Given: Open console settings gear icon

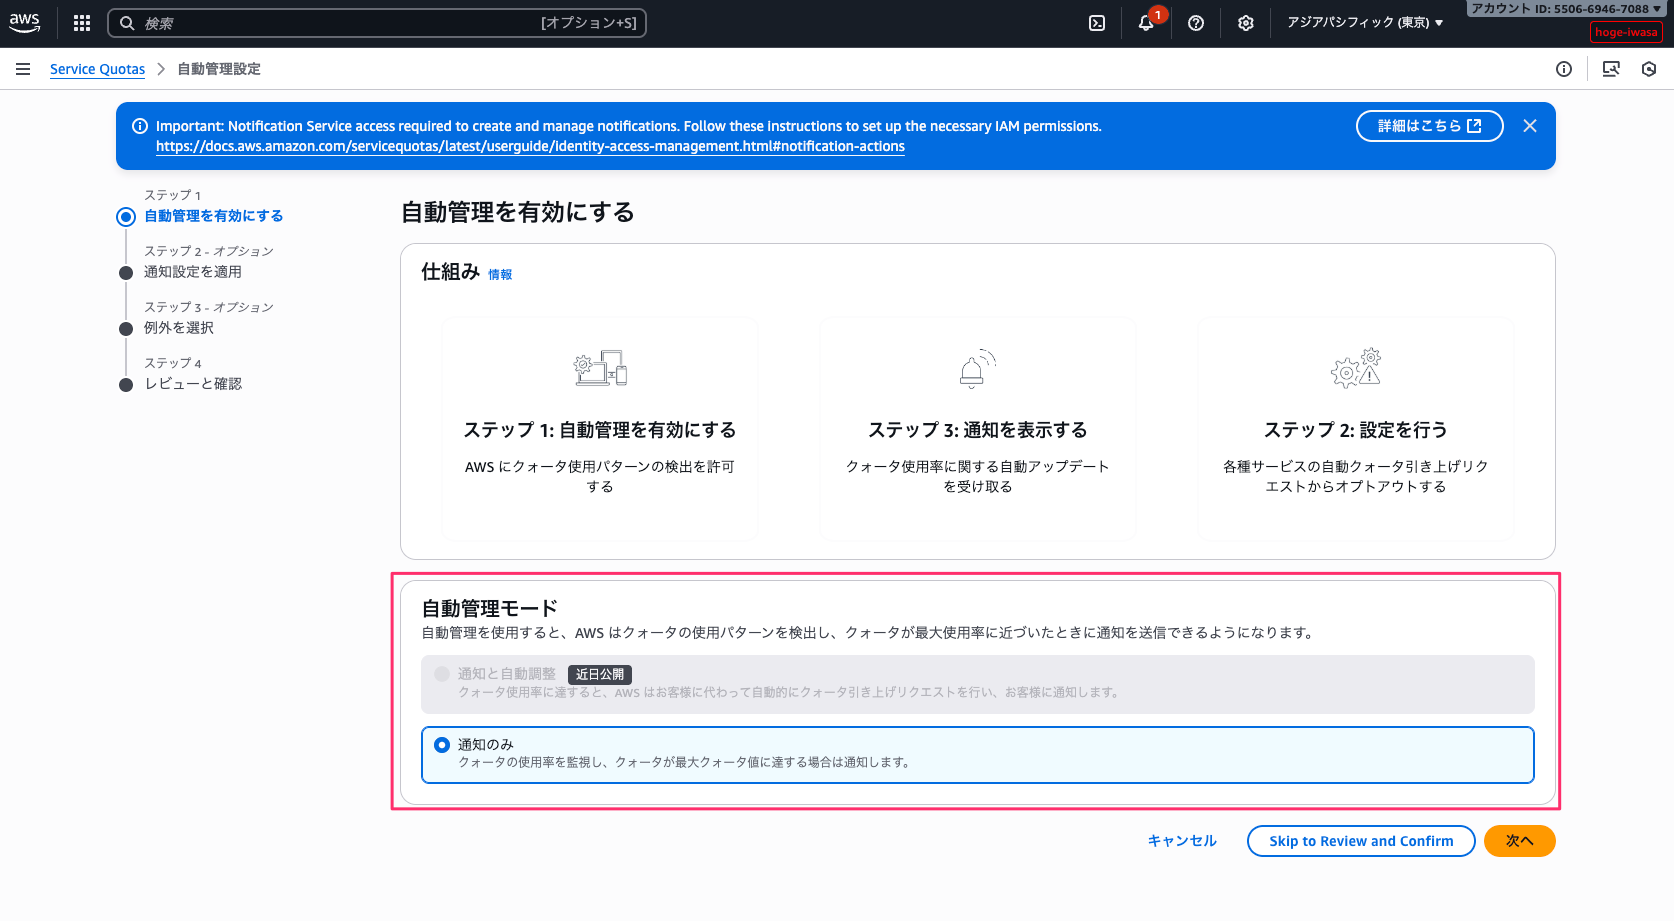Looking at the screenshot, I should (x=1246, y=23).
